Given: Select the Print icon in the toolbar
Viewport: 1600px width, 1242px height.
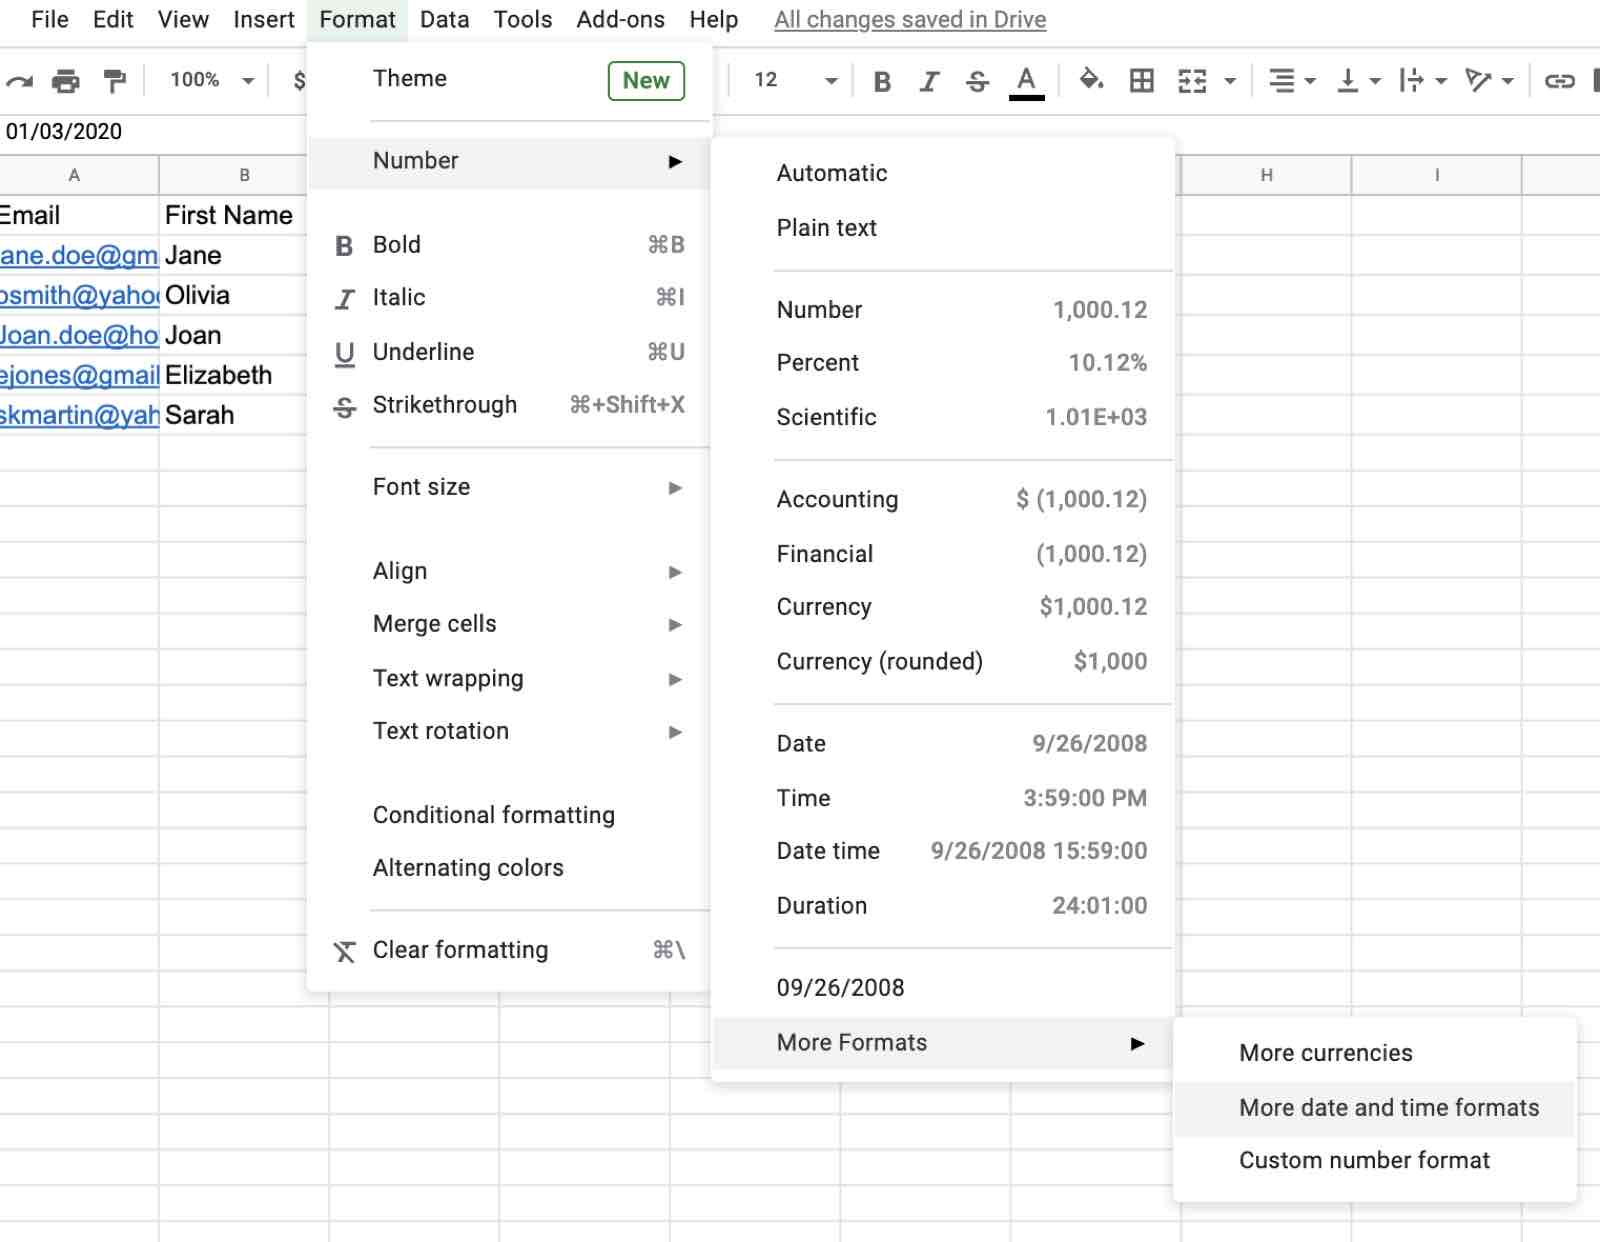Looking at the screenshot, I should pos(65,80).
